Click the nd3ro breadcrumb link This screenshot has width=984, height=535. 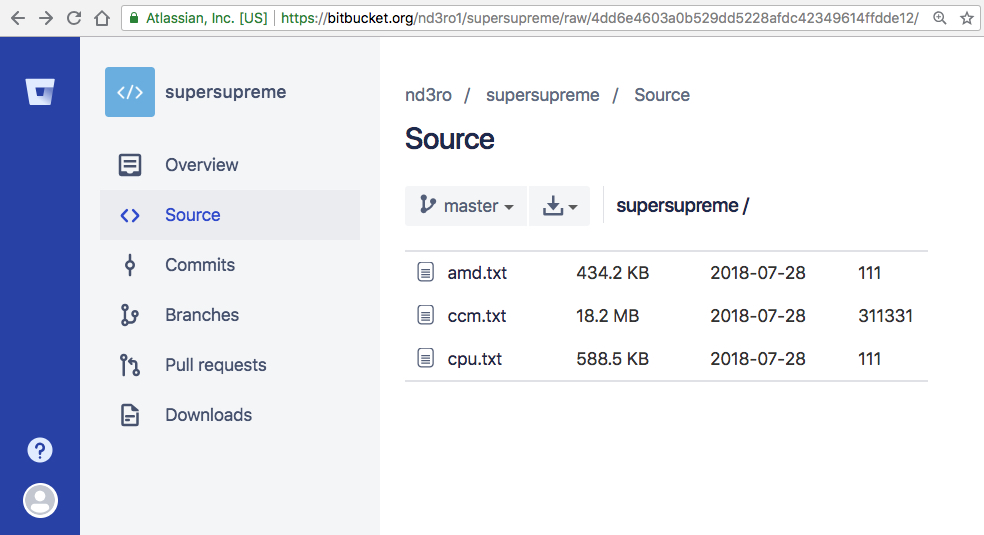click(x=428, y=95)
